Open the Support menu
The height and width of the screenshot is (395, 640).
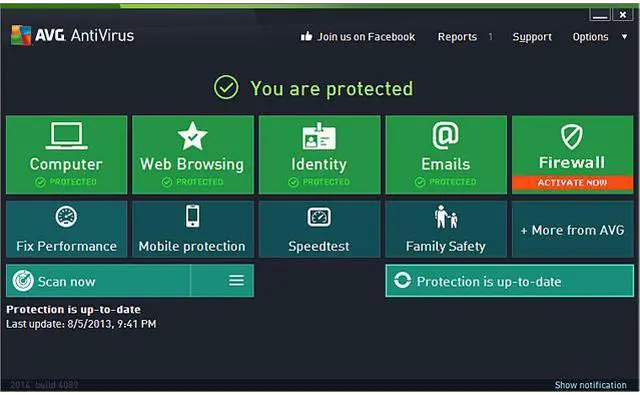(532, 37)
